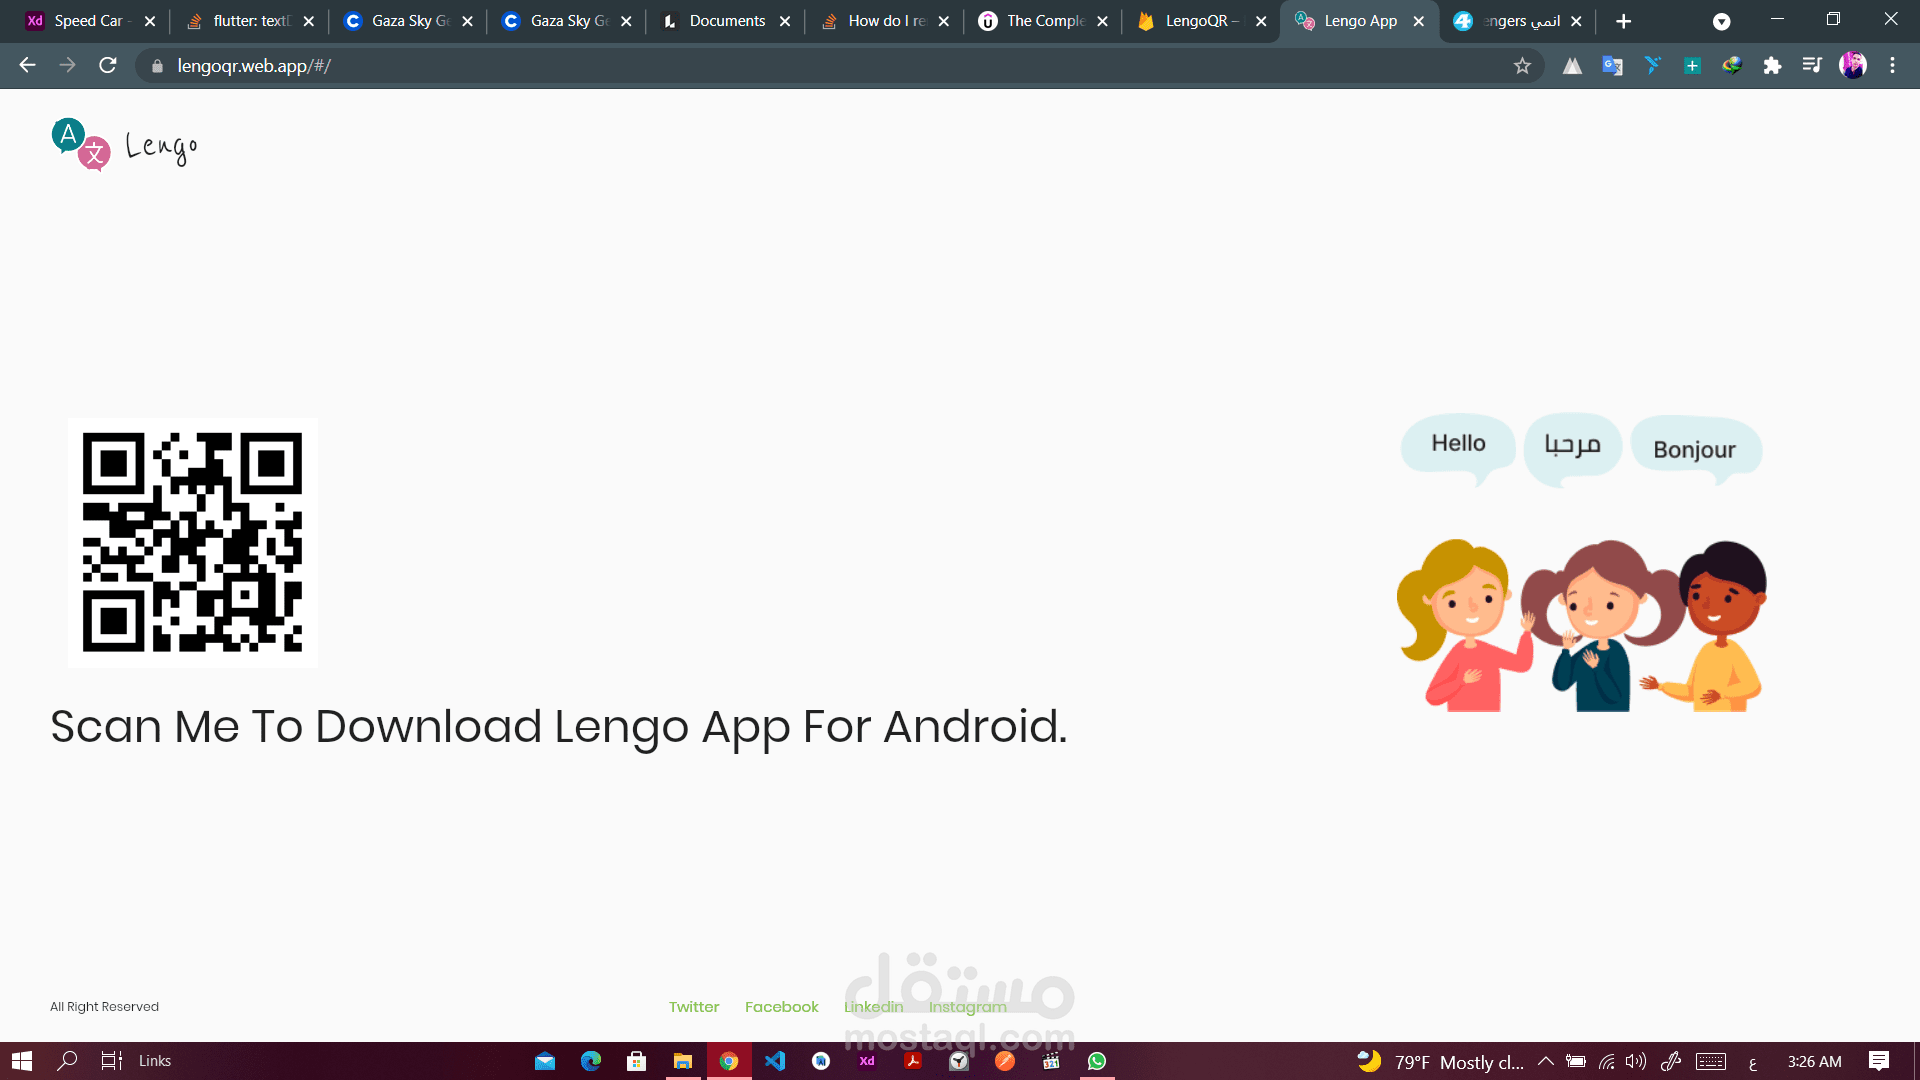Open the Chrome three-dot menu
The image size is (1920, 1080).
coord(1892,66)
